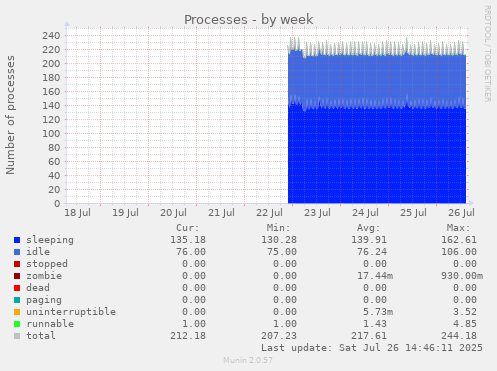
Task: Select uninterruptible maximum value 3.52
Action: click(x=465, y=312)
